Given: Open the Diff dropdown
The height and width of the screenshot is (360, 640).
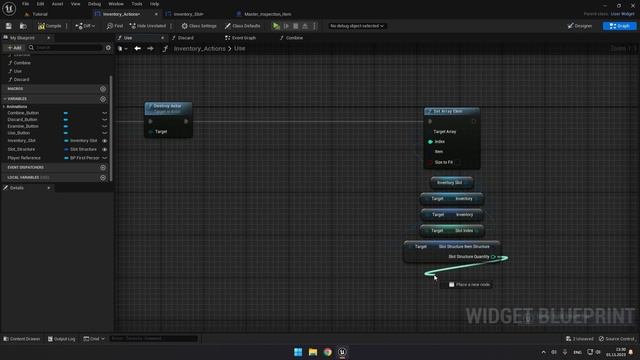Looking at the screenshot, I should 85,26.
